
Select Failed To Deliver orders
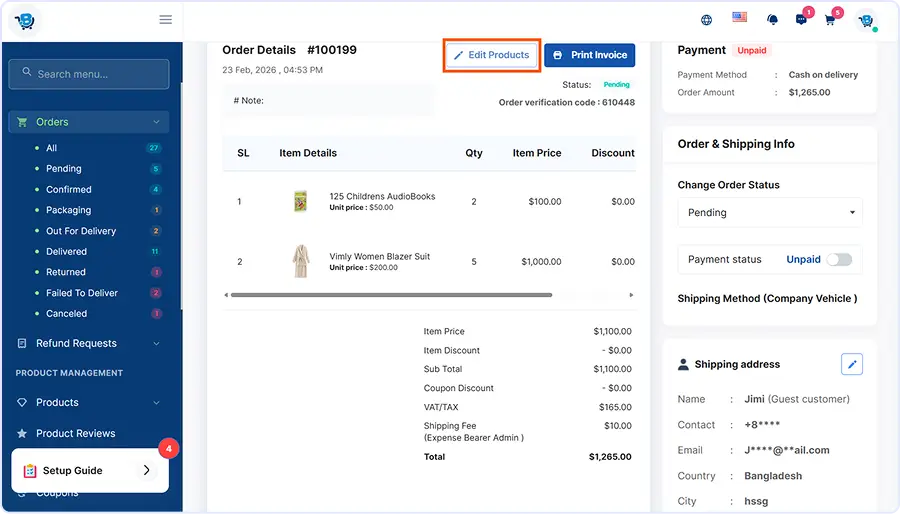pos(82,293)
